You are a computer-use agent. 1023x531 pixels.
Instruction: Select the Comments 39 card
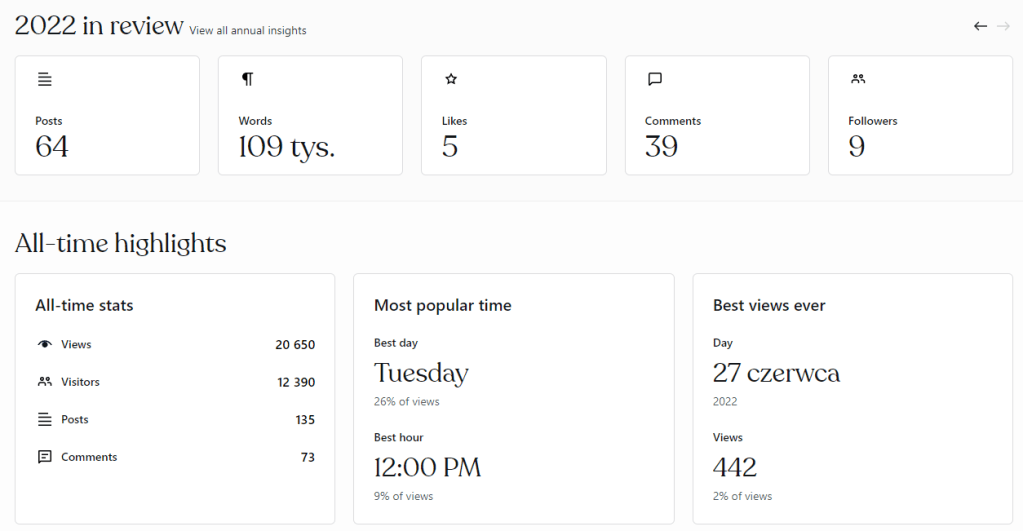[x=717, y=115]
